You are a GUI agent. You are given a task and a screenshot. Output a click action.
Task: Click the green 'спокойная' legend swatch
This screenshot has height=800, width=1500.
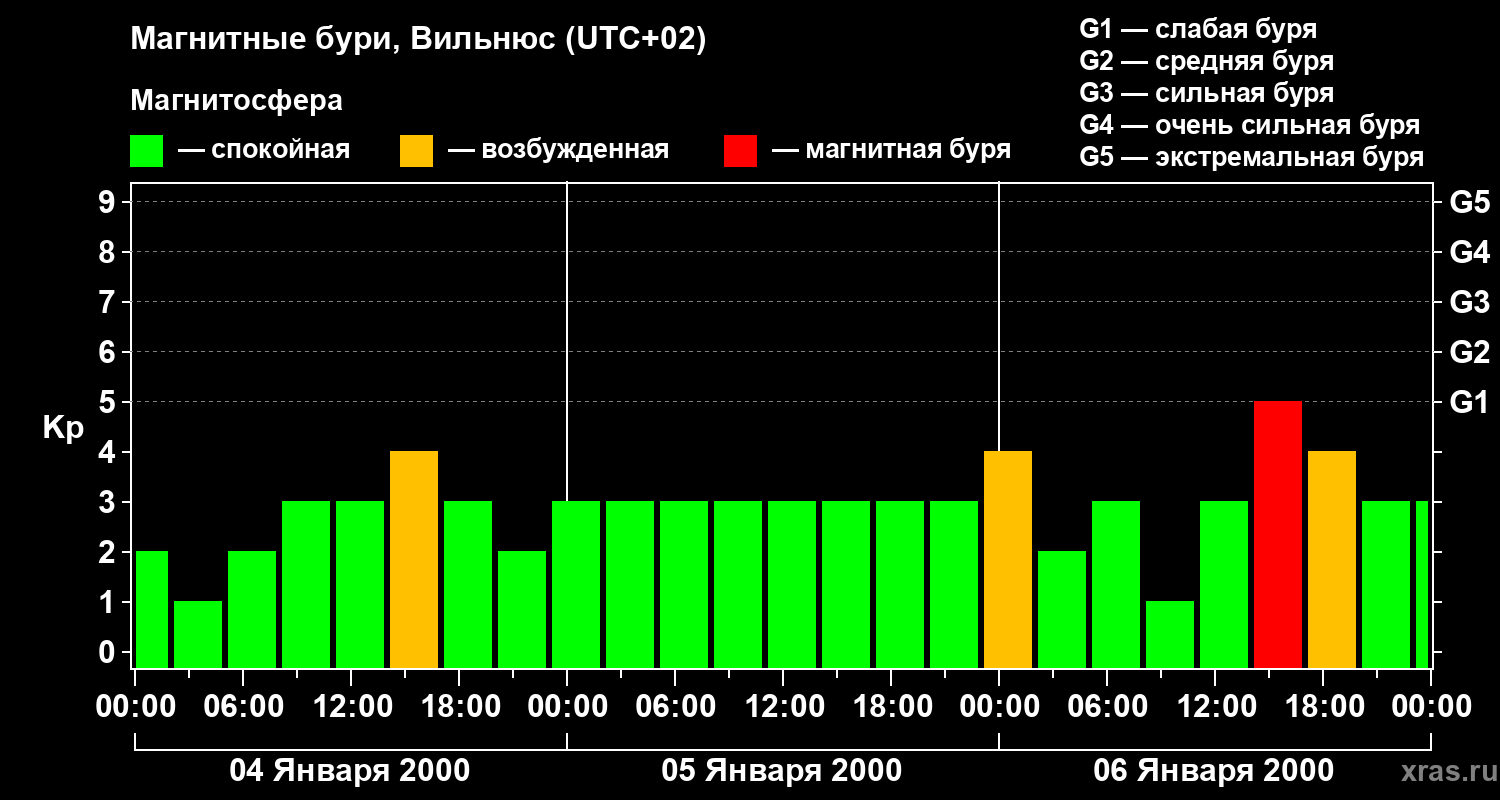(147, 151)
